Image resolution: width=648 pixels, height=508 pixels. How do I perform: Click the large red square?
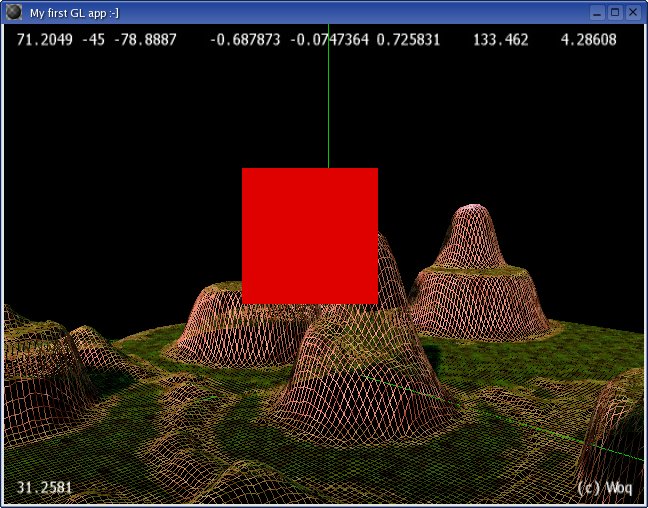point(310,235)
